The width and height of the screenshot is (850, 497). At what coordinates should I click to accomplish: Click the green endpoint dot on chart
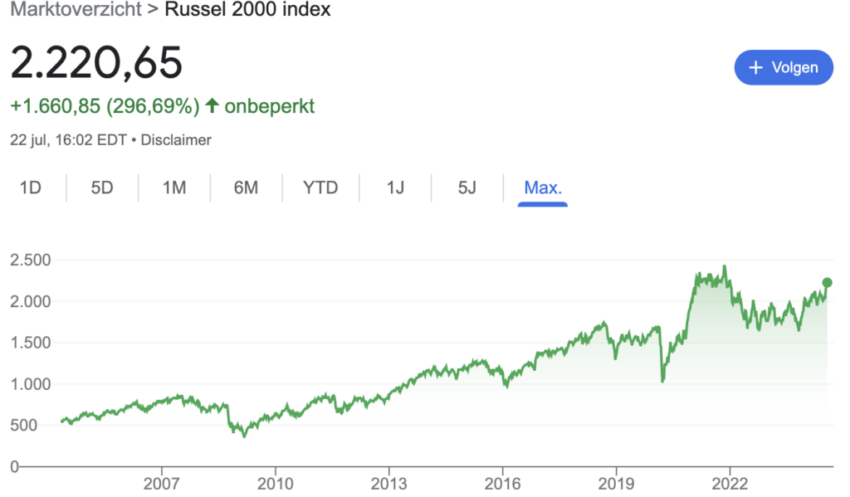[827, 282]
